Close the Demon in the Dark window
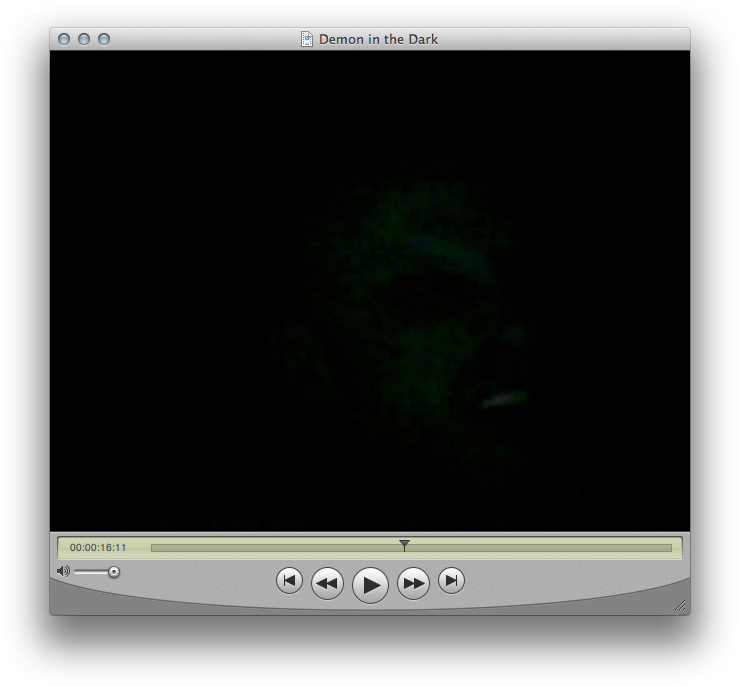 tap(64, 39)
